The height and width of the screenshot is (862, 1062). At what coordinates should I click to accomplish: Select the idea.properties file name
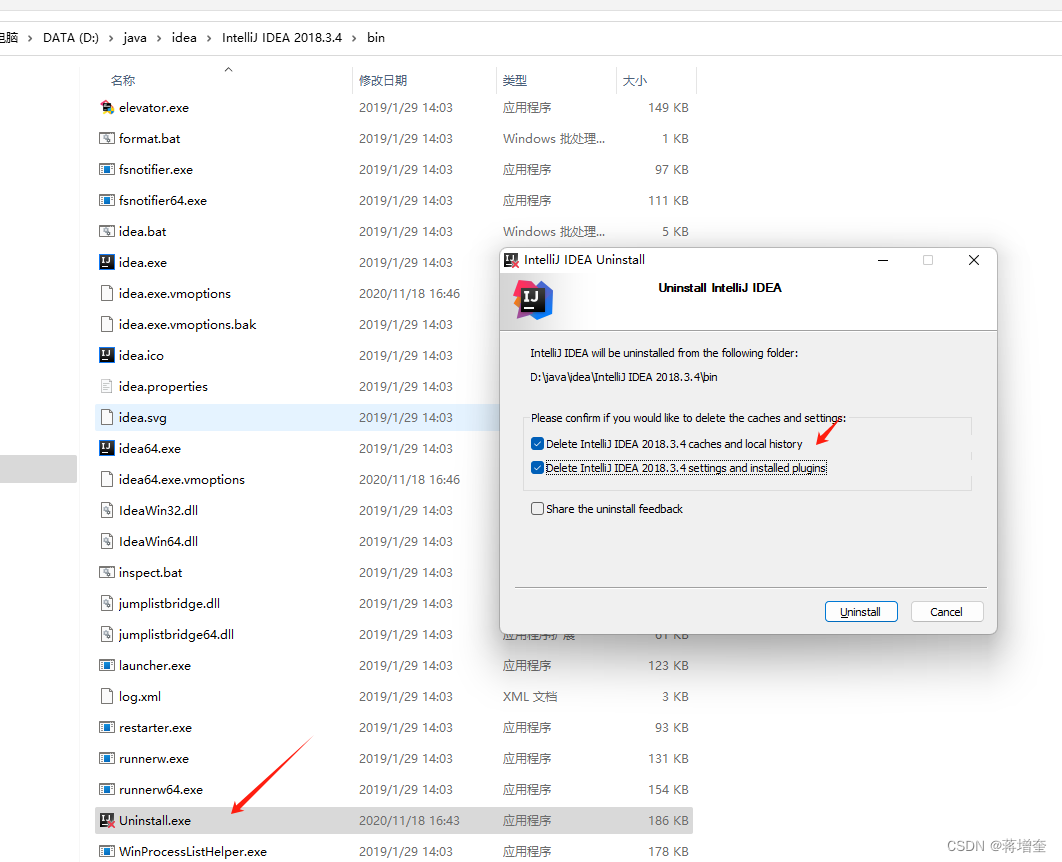(163, 387)
